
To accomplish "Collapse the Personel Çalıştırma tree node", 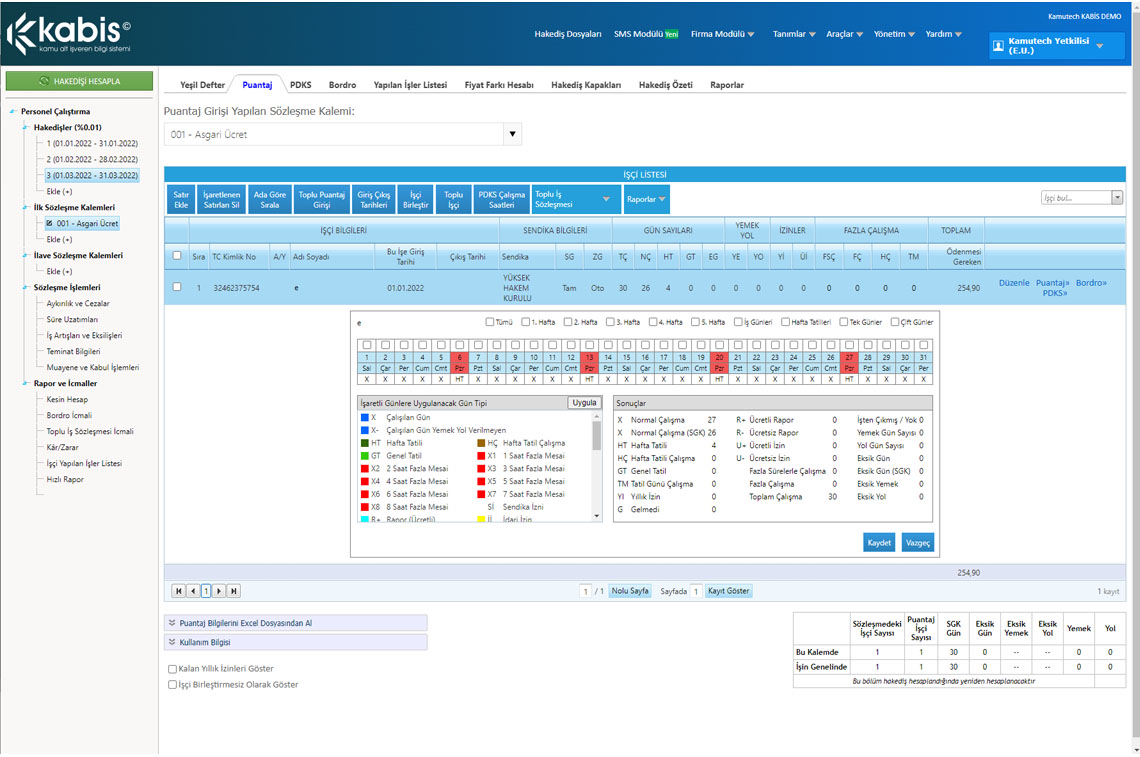I will 13,111.
